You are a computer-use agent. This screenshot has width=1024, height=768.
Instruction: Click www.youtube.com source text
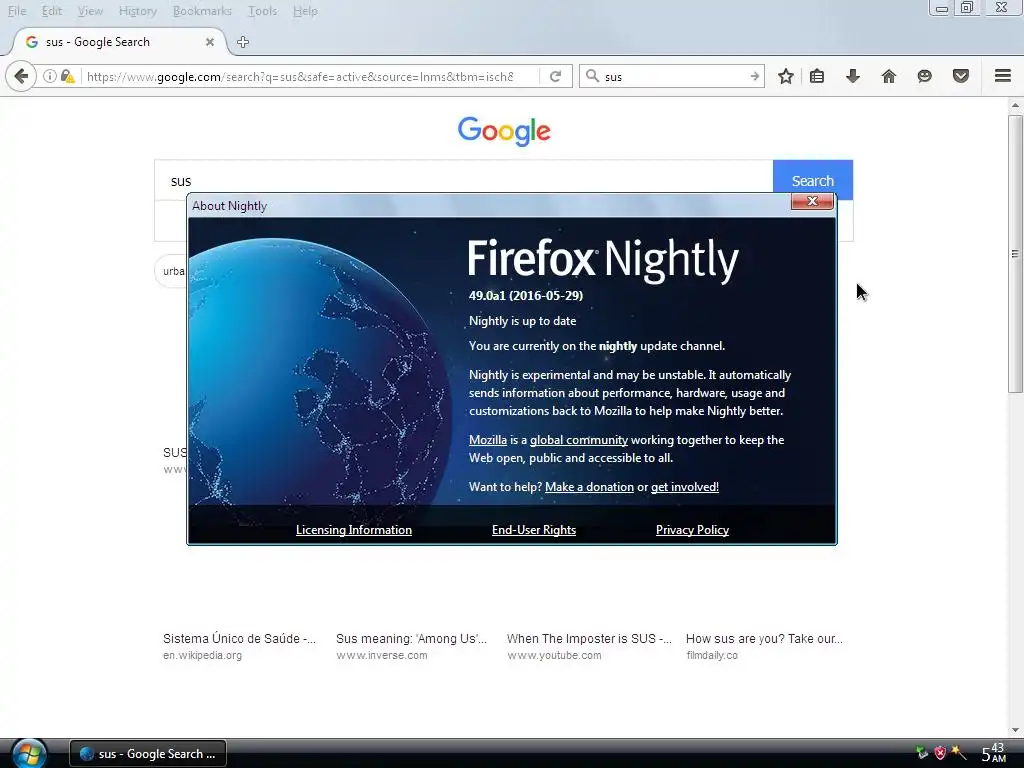(554, 655)
